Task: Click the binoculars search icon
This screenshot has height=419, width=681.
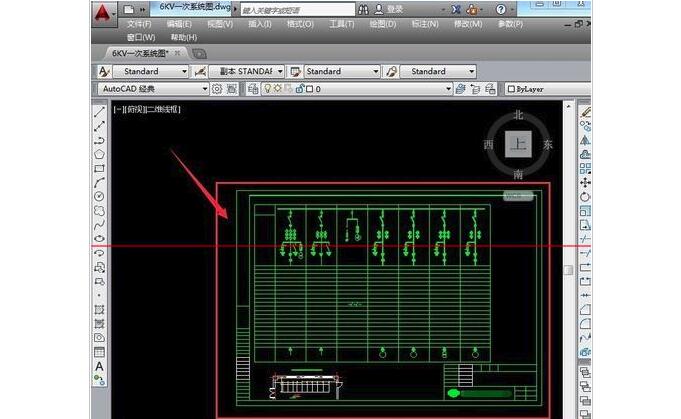Action: [363, 10]
